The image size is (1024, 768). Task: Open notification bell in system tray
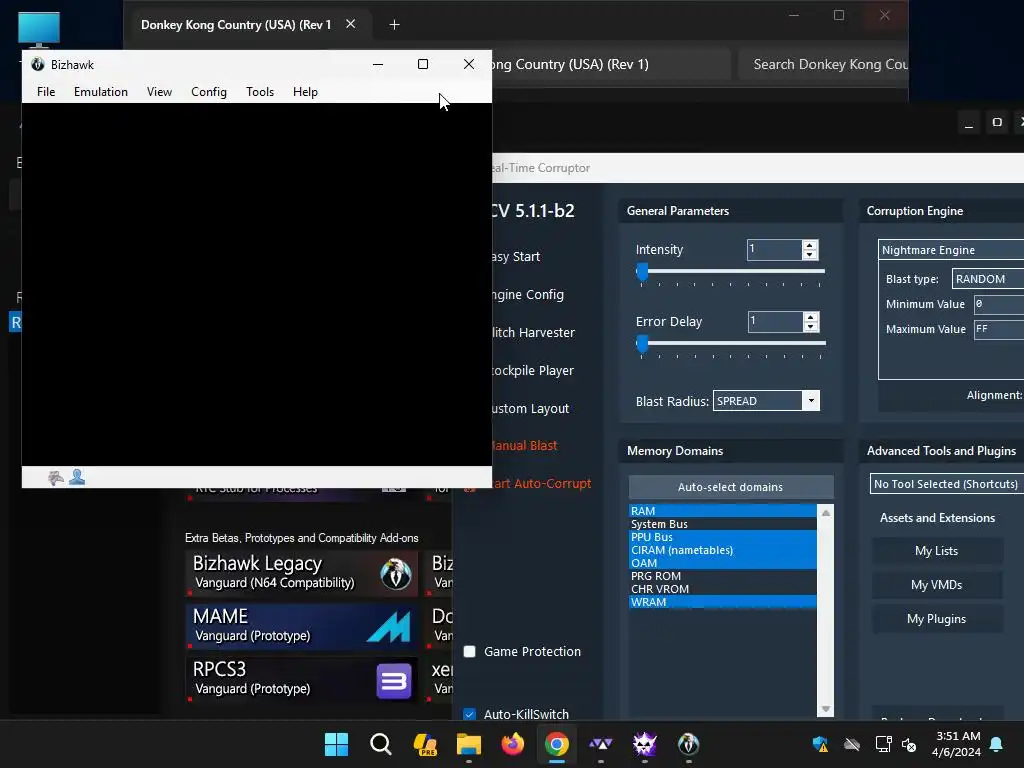[997, 744]
